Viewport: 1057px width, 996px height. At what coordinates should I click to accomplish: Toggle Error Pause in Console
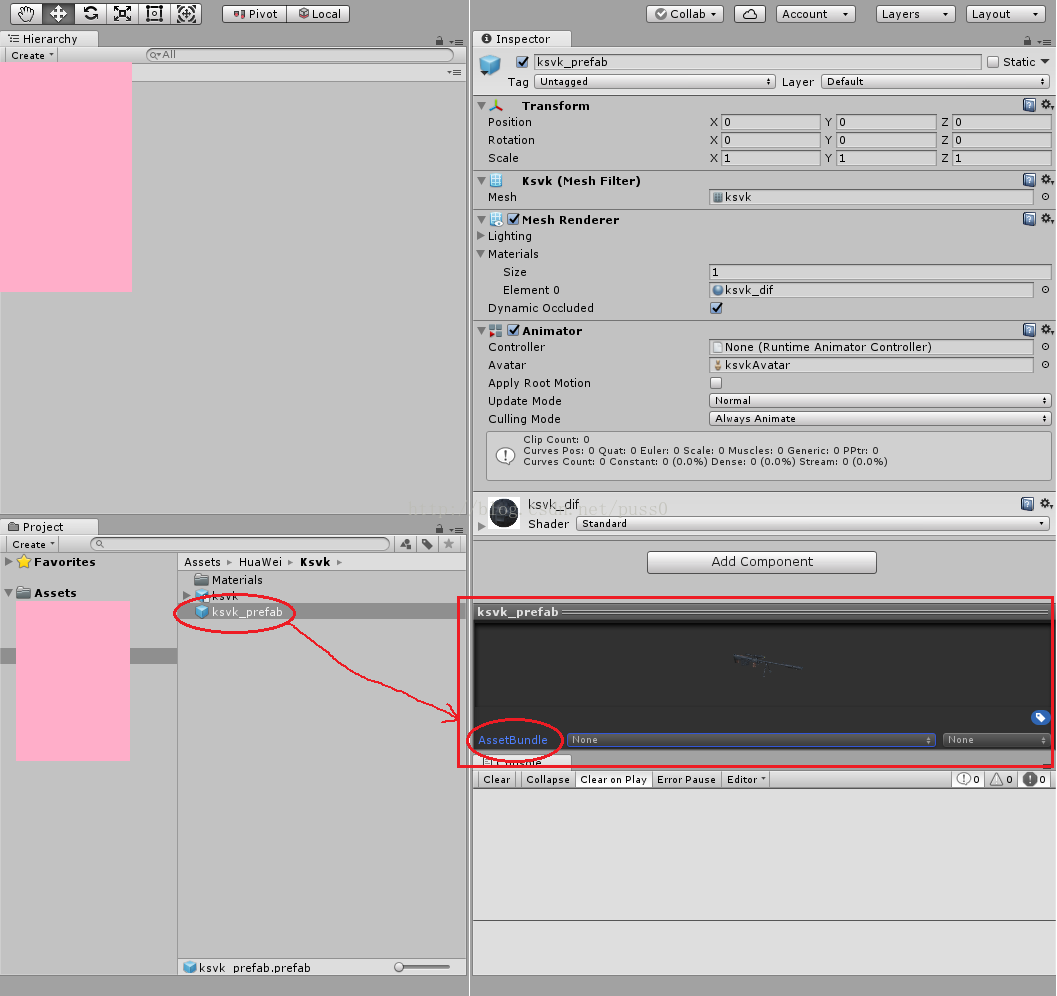coord(686,780)
